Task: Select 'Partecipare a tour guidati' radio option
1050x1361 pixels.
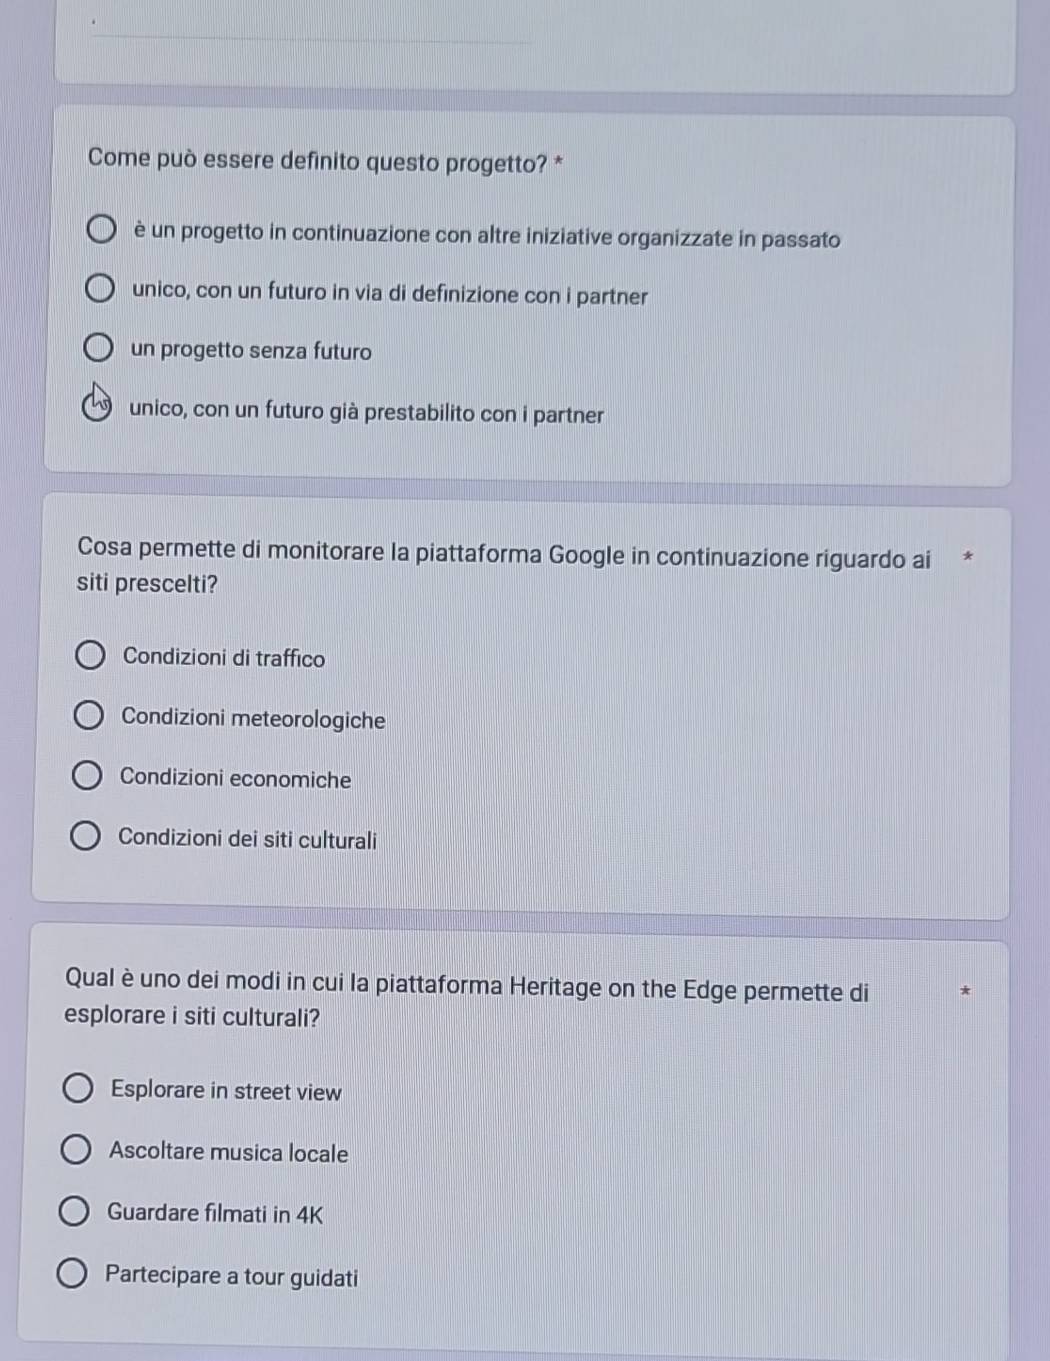Action: point(72,1275)
